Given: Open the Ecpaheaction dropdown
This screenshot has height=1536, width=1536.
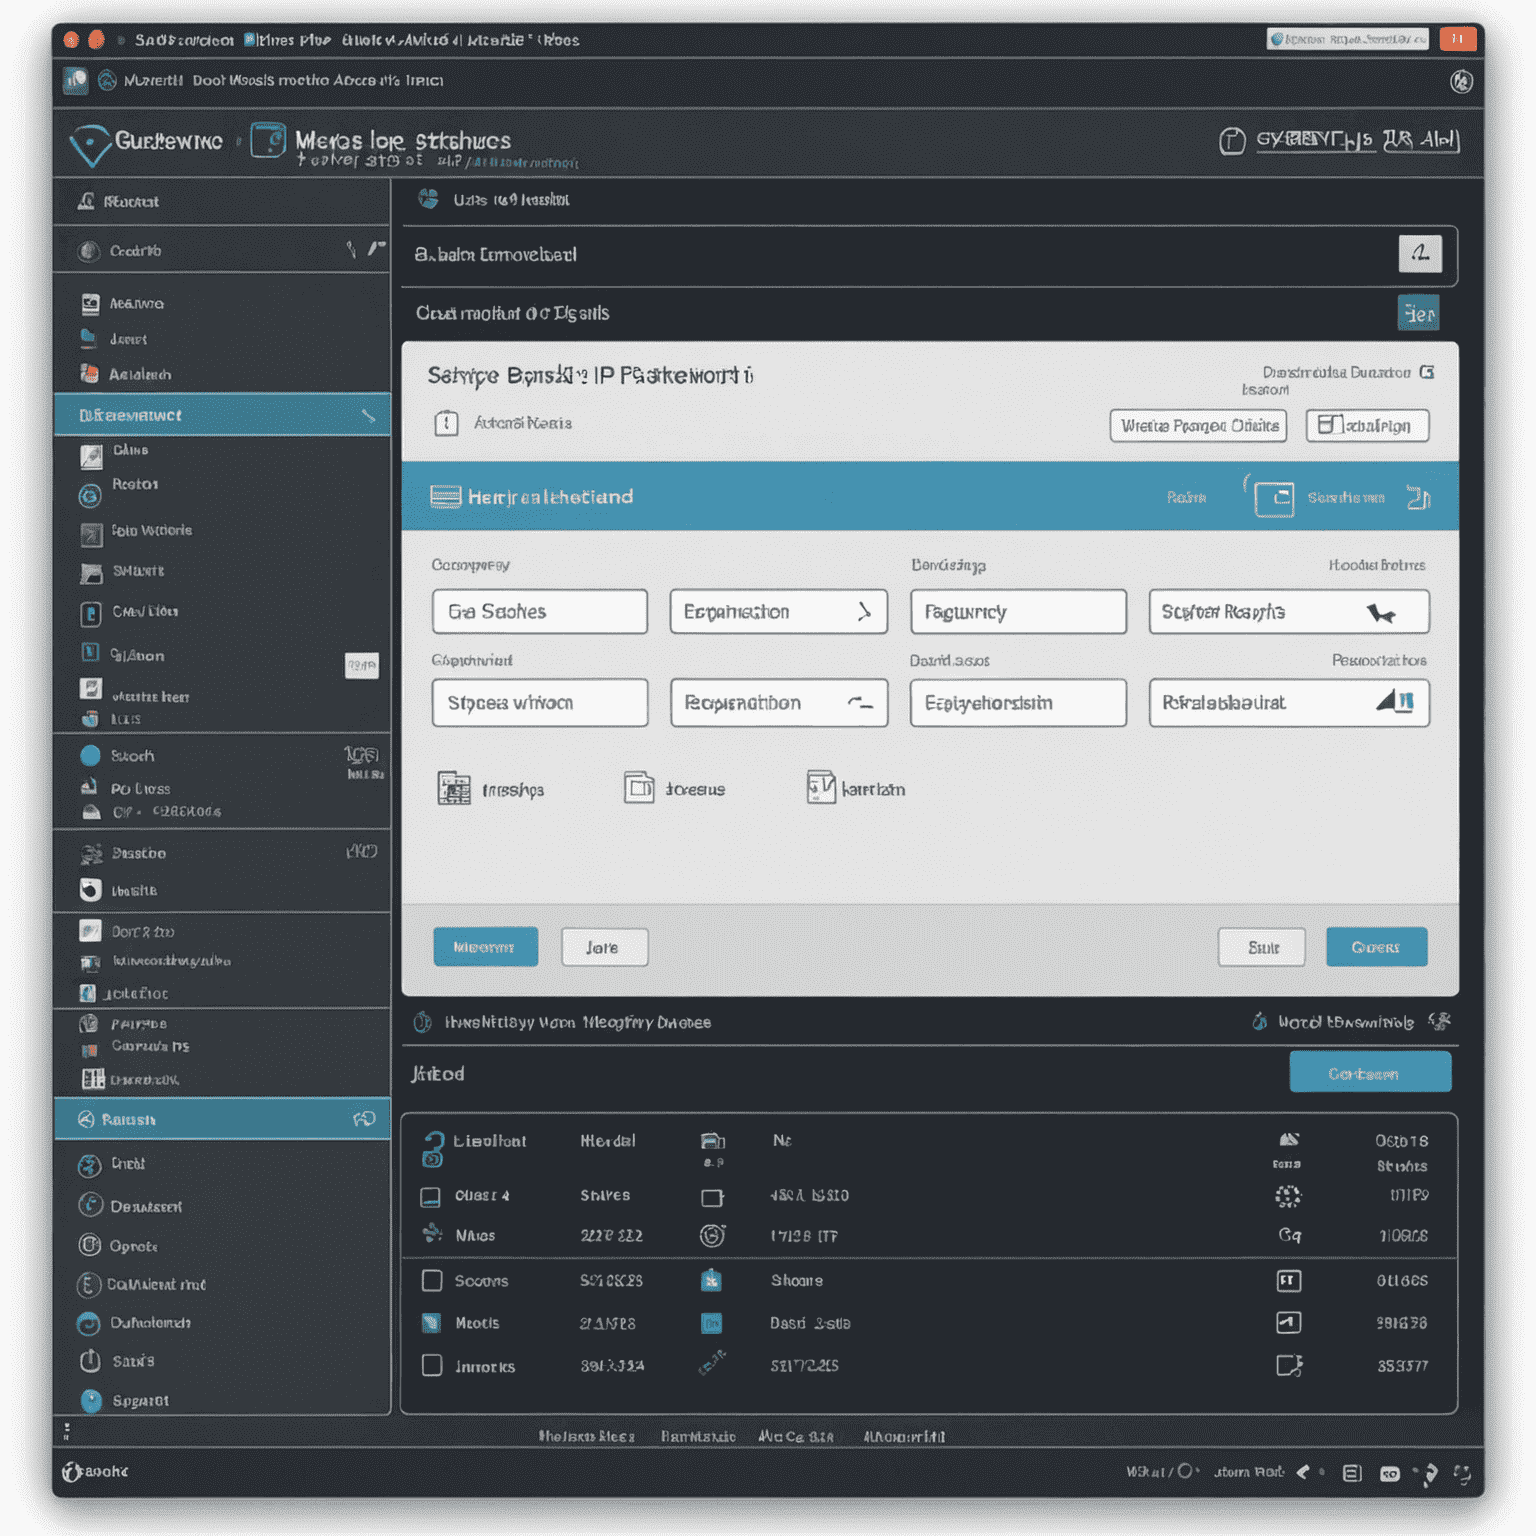Looking at the screenshot, I should (x=779, y=612).
